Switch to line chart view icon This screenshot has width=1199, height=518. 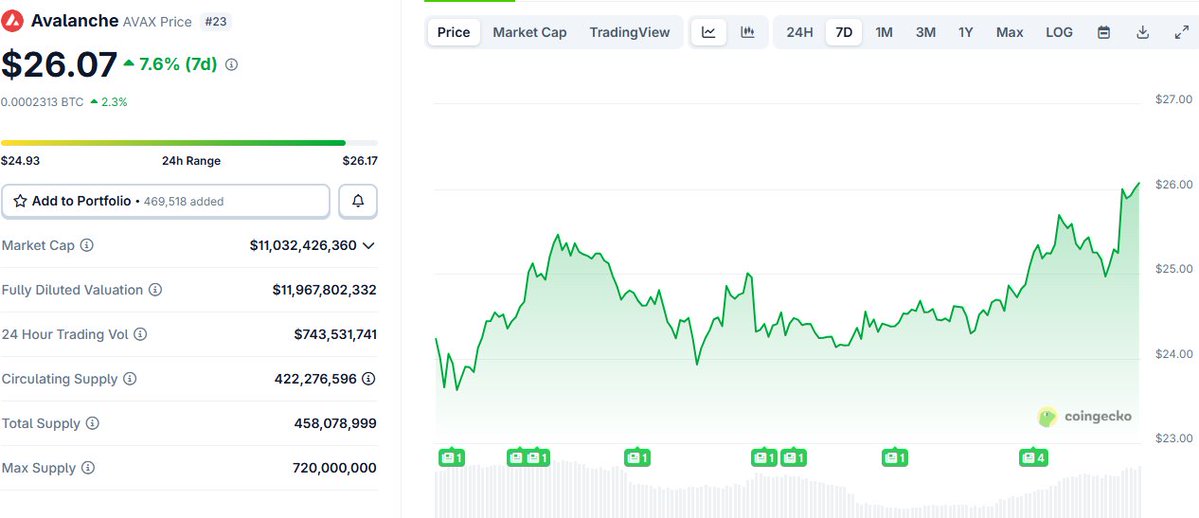709,32
